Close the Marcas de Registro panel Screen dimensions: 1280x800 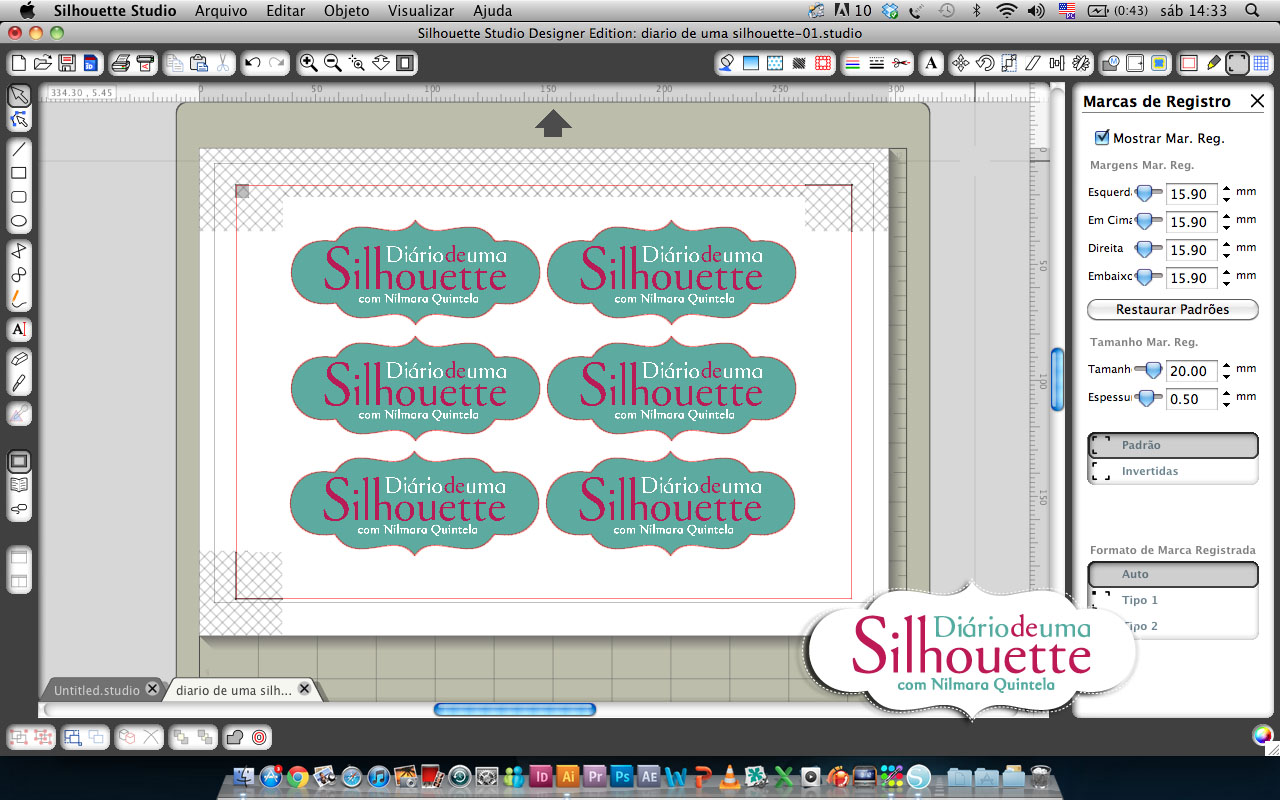point(1257,101)
